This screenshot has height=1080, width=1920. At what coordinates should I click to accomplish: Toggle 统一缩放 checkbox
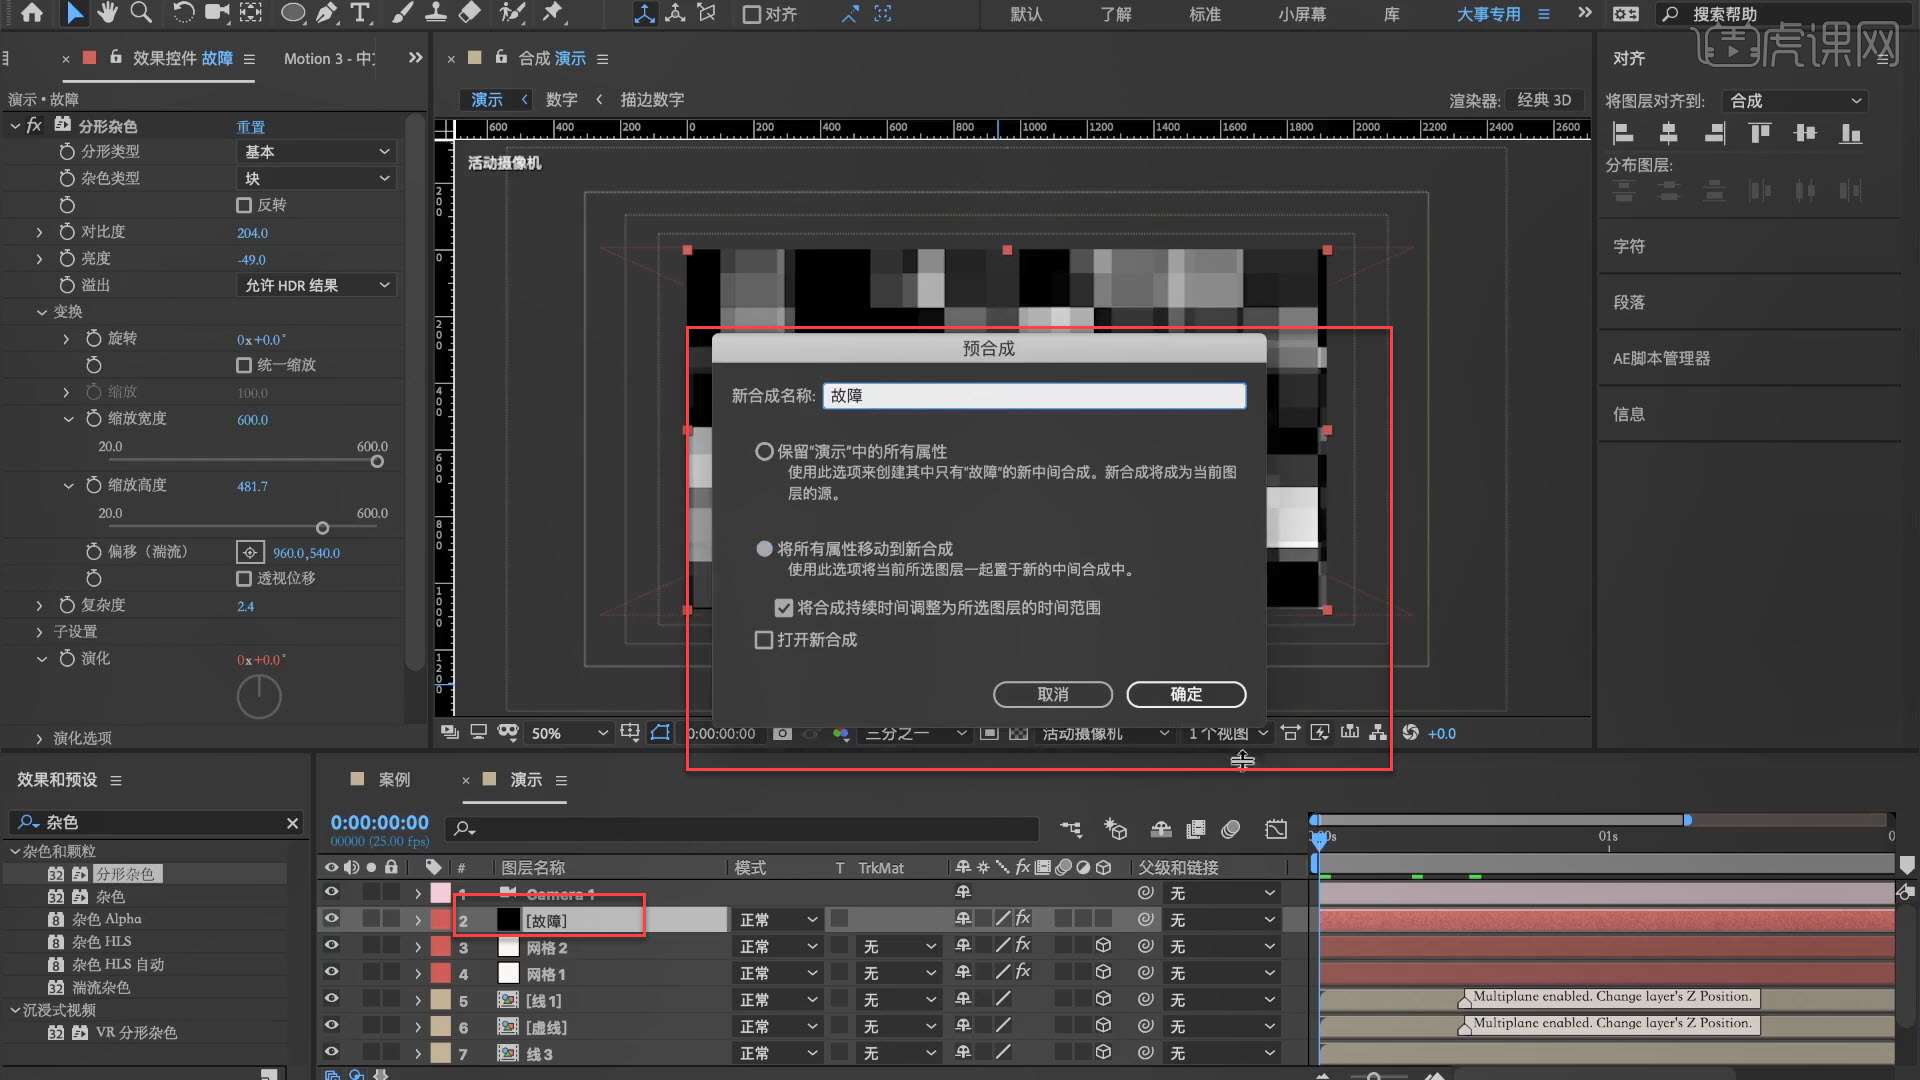[244, 365]
